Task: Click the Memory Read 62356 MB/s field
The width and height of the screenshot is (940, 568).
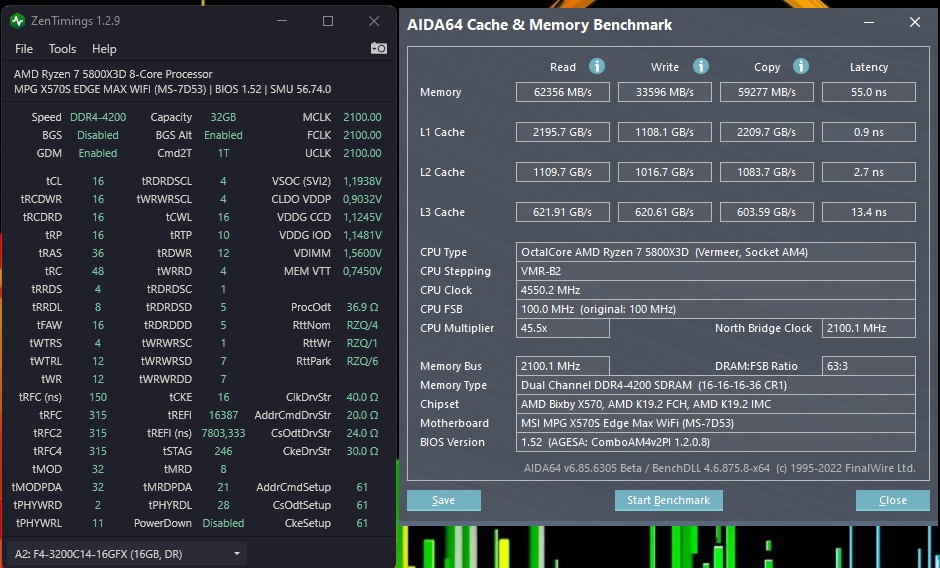Action: coord(563,92)
